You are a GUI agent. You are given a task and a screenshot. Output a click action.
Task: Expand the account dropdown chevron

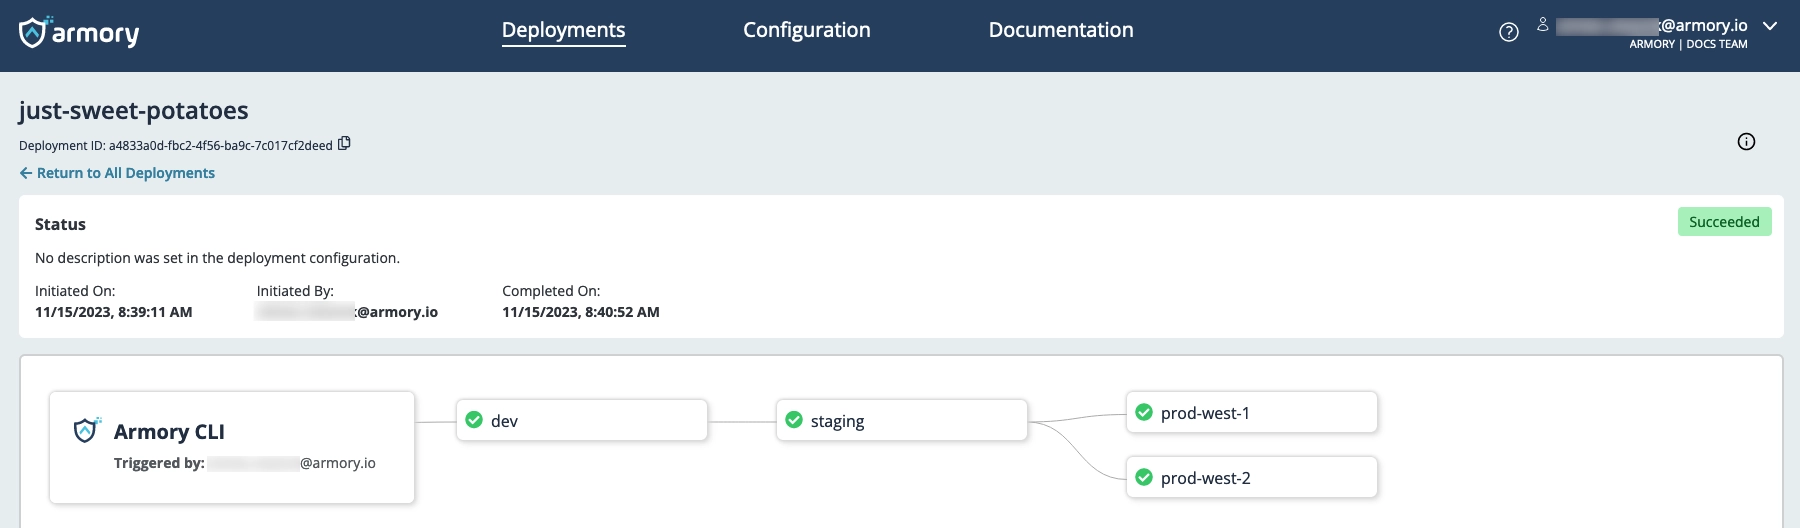click(x=1770, y=26)
